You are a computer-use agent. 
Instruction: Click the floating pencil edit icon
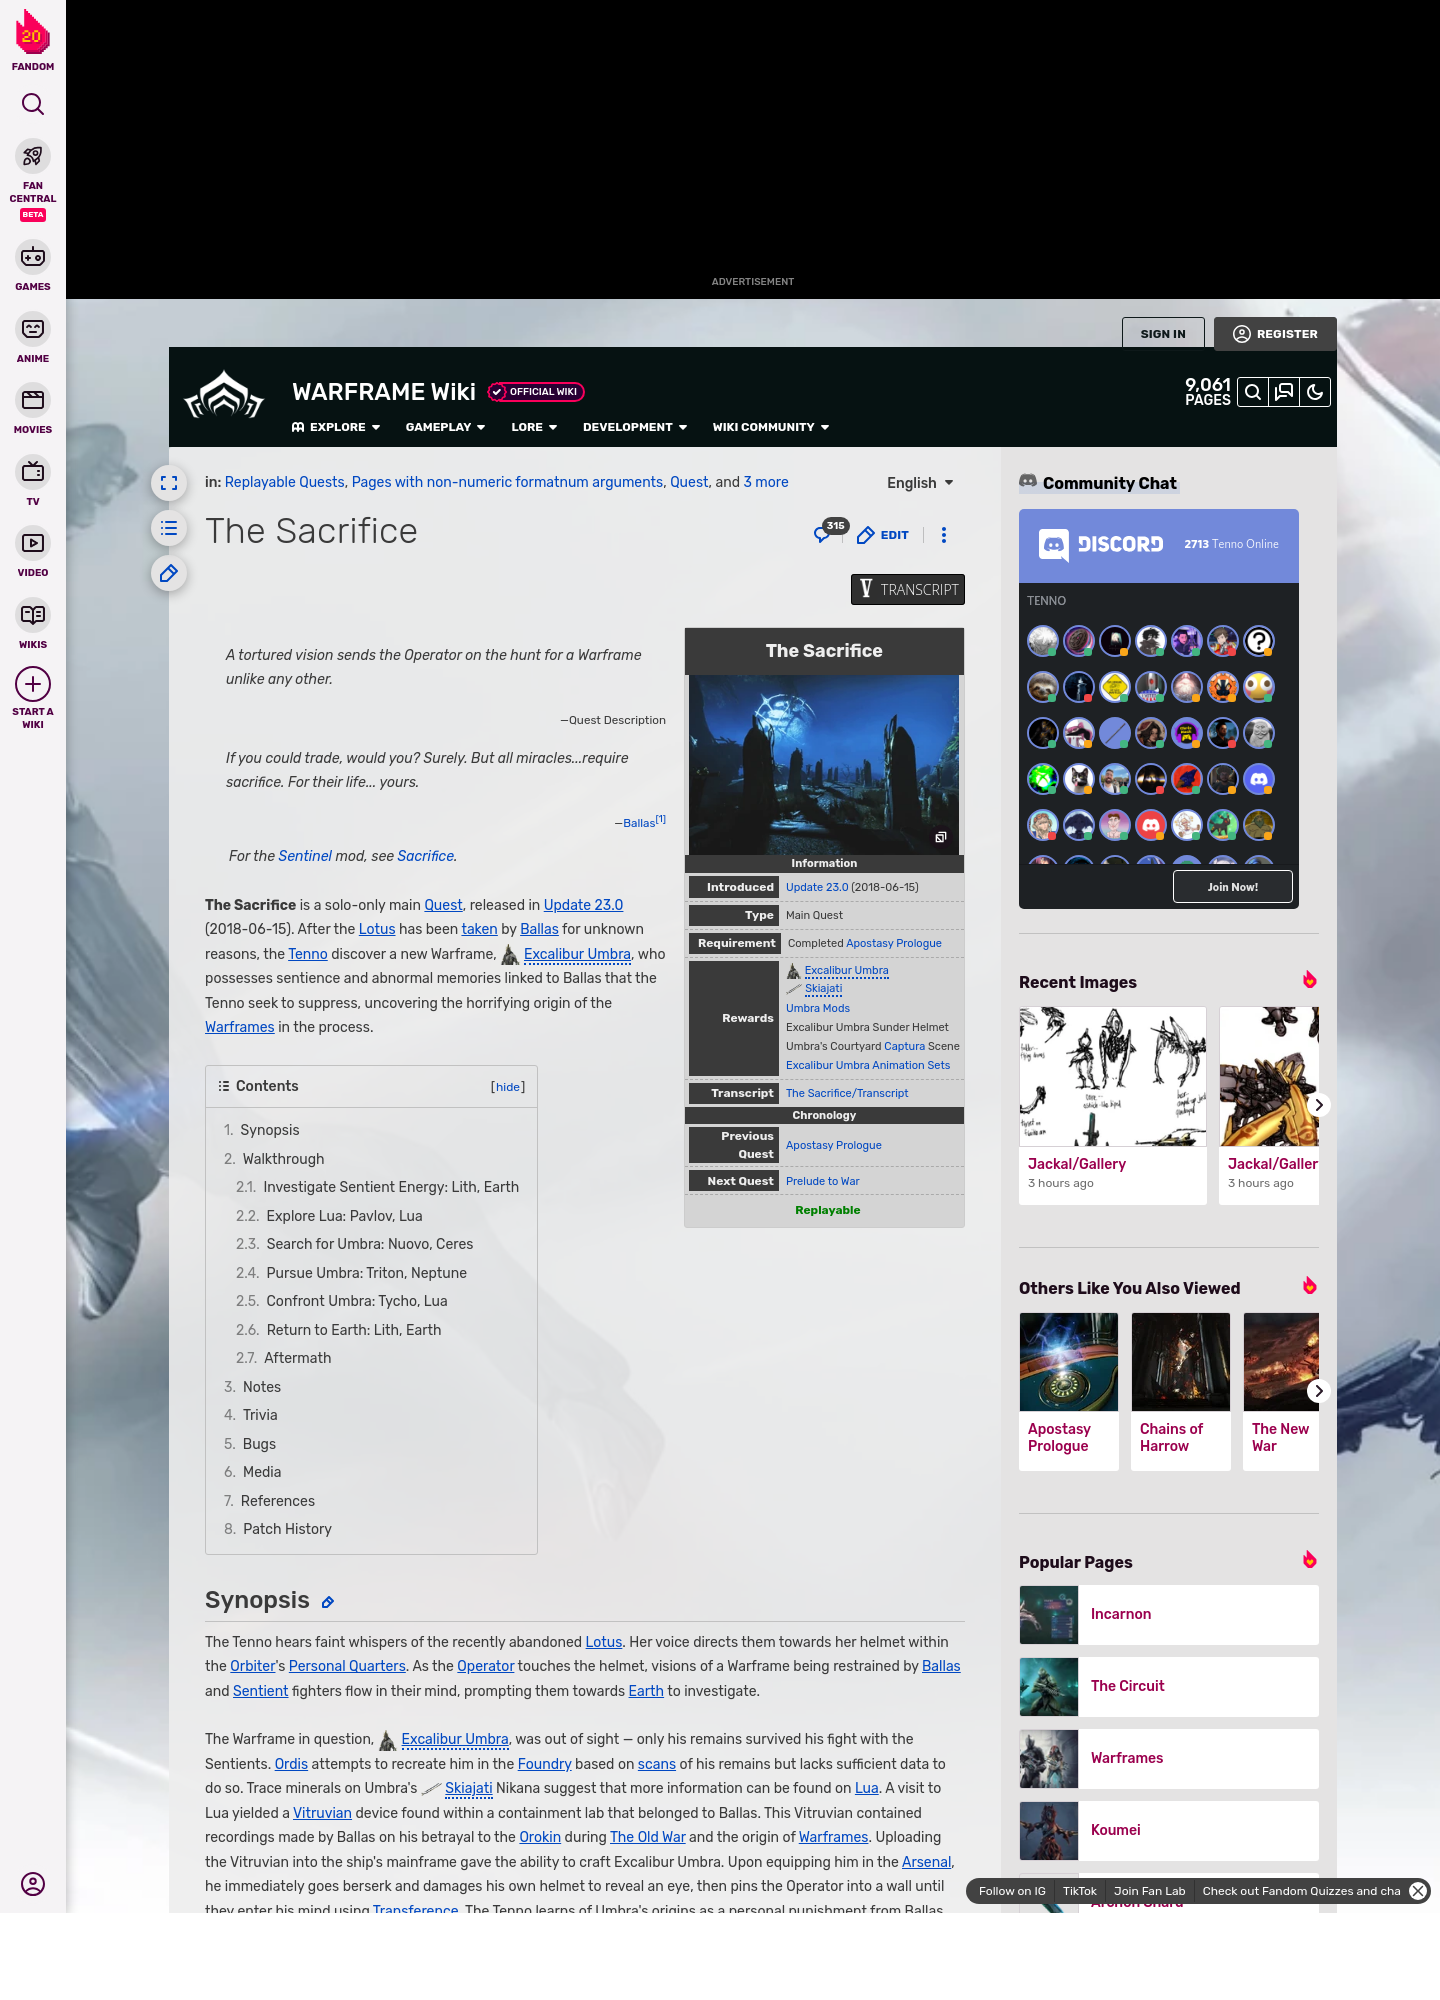tap(169, 573)
